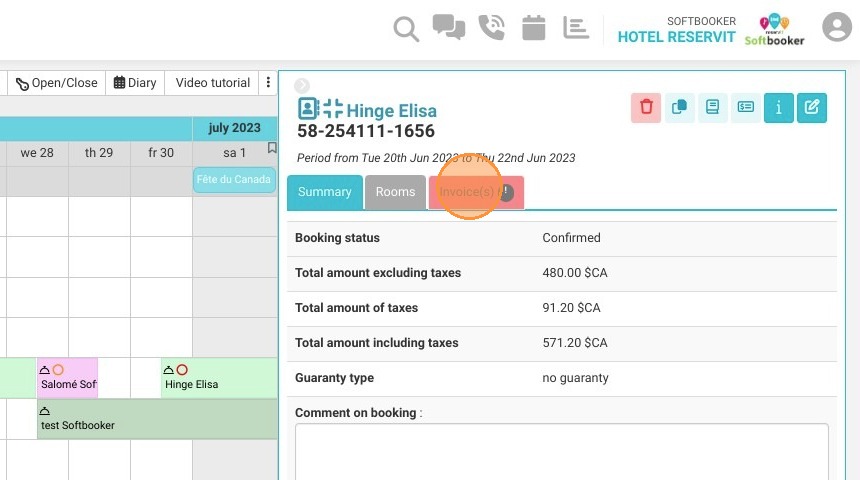Image resolution: width=860 pixels, height=480 pixels.
Task: Open the booking log book icon
Action: pos(712,108)
